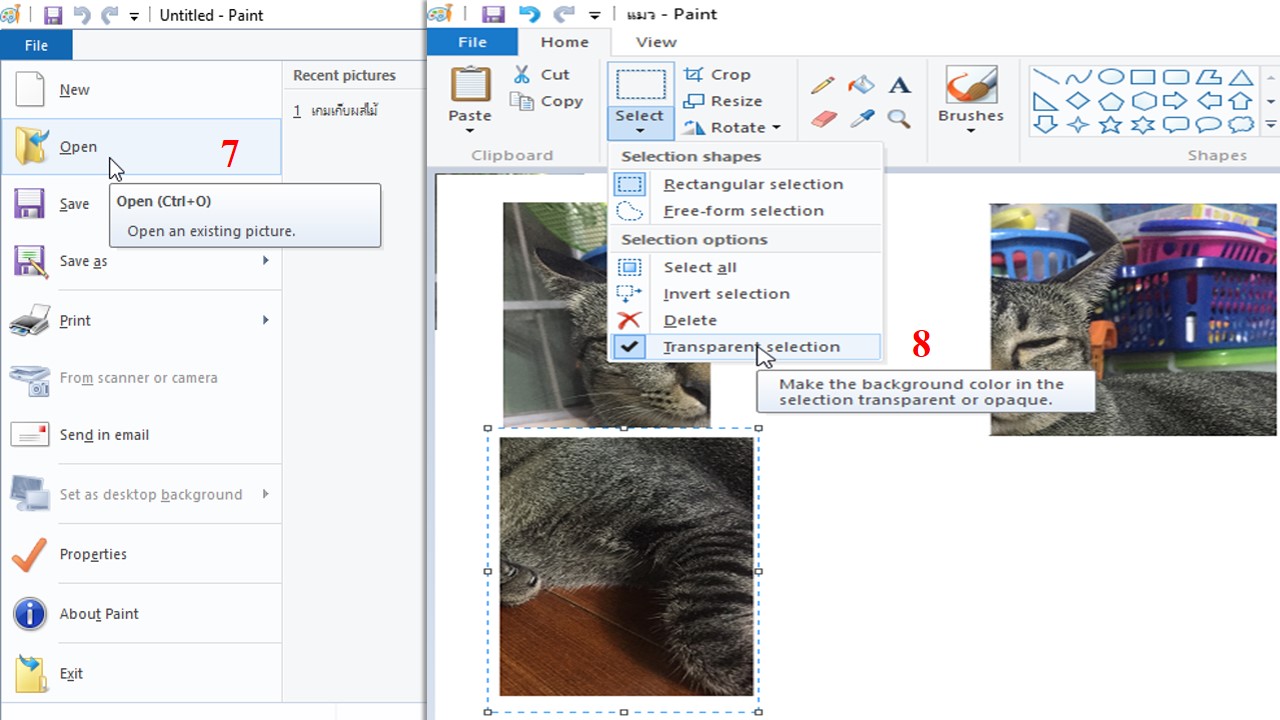
Task: Choose the Up arrow shape
Action: 1241,101
